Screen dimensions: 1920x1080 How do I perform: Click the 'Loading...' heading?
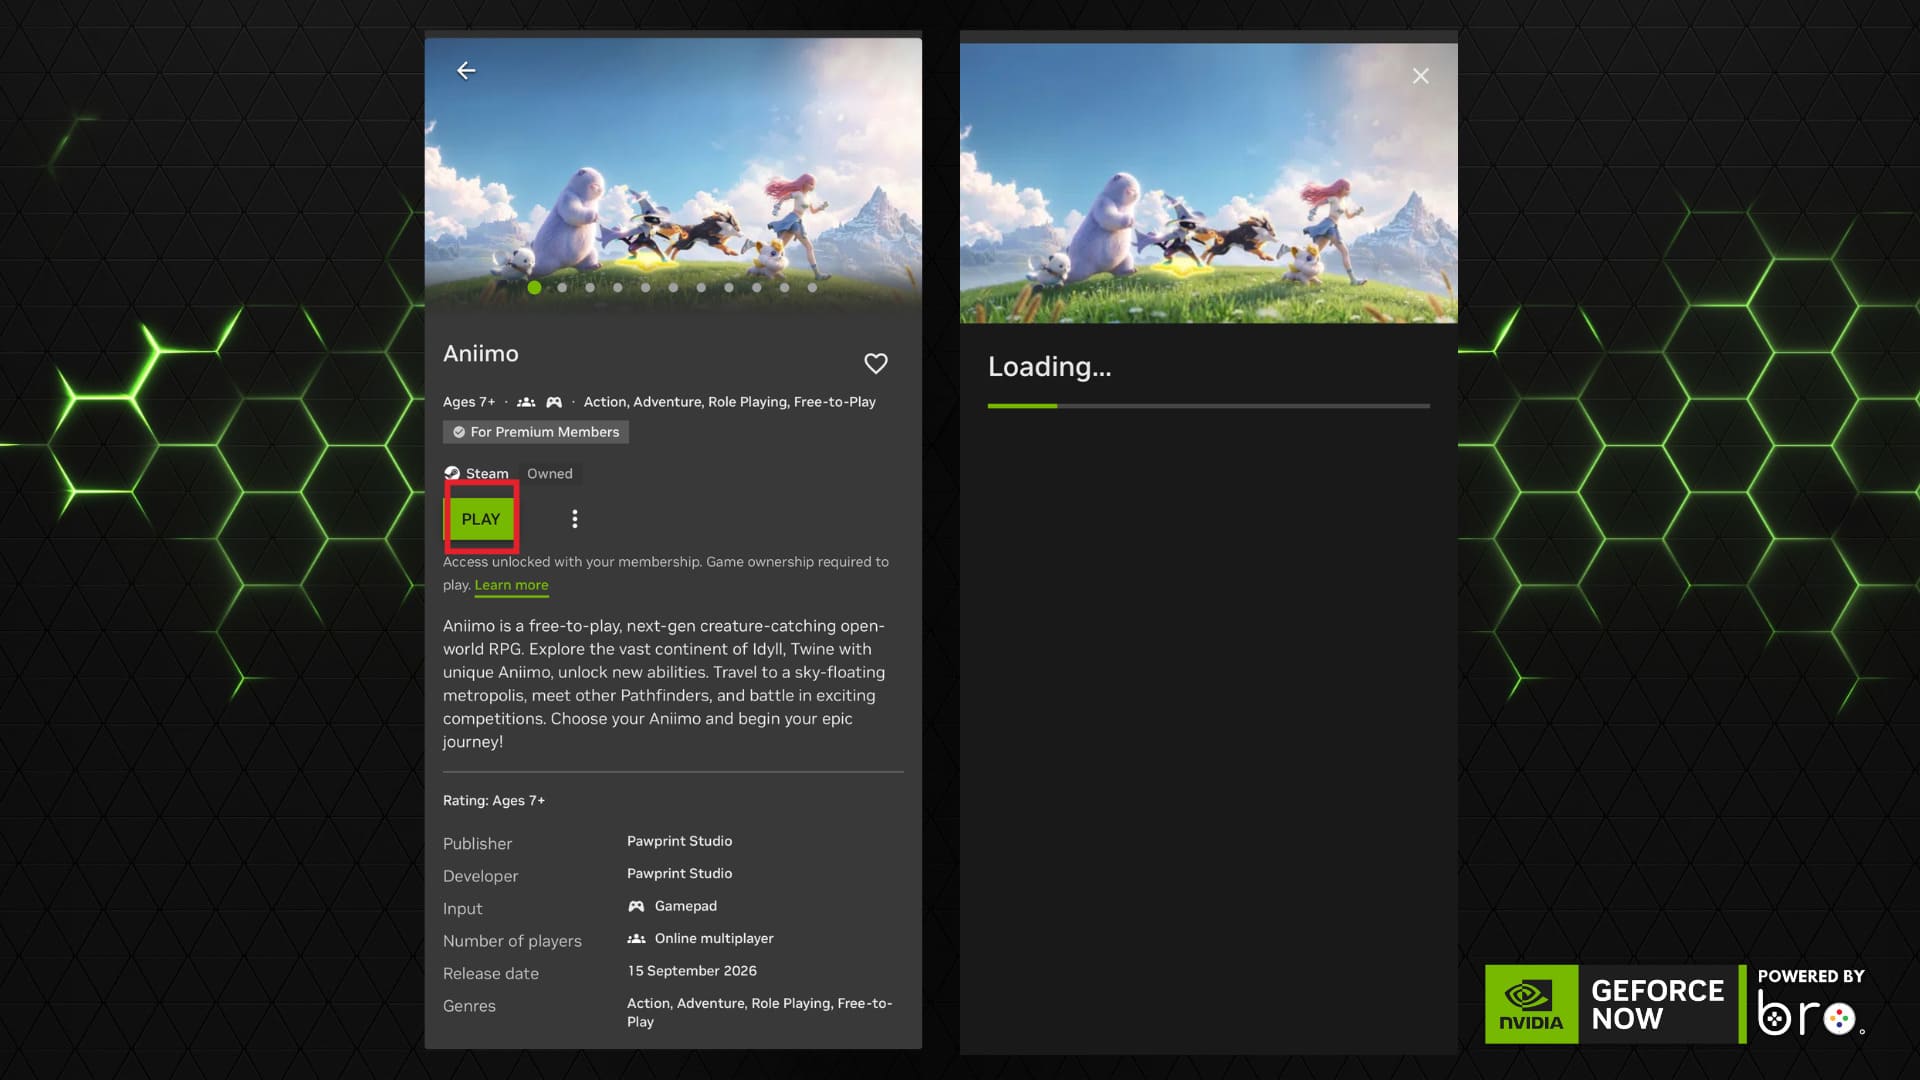(1049, 367)
